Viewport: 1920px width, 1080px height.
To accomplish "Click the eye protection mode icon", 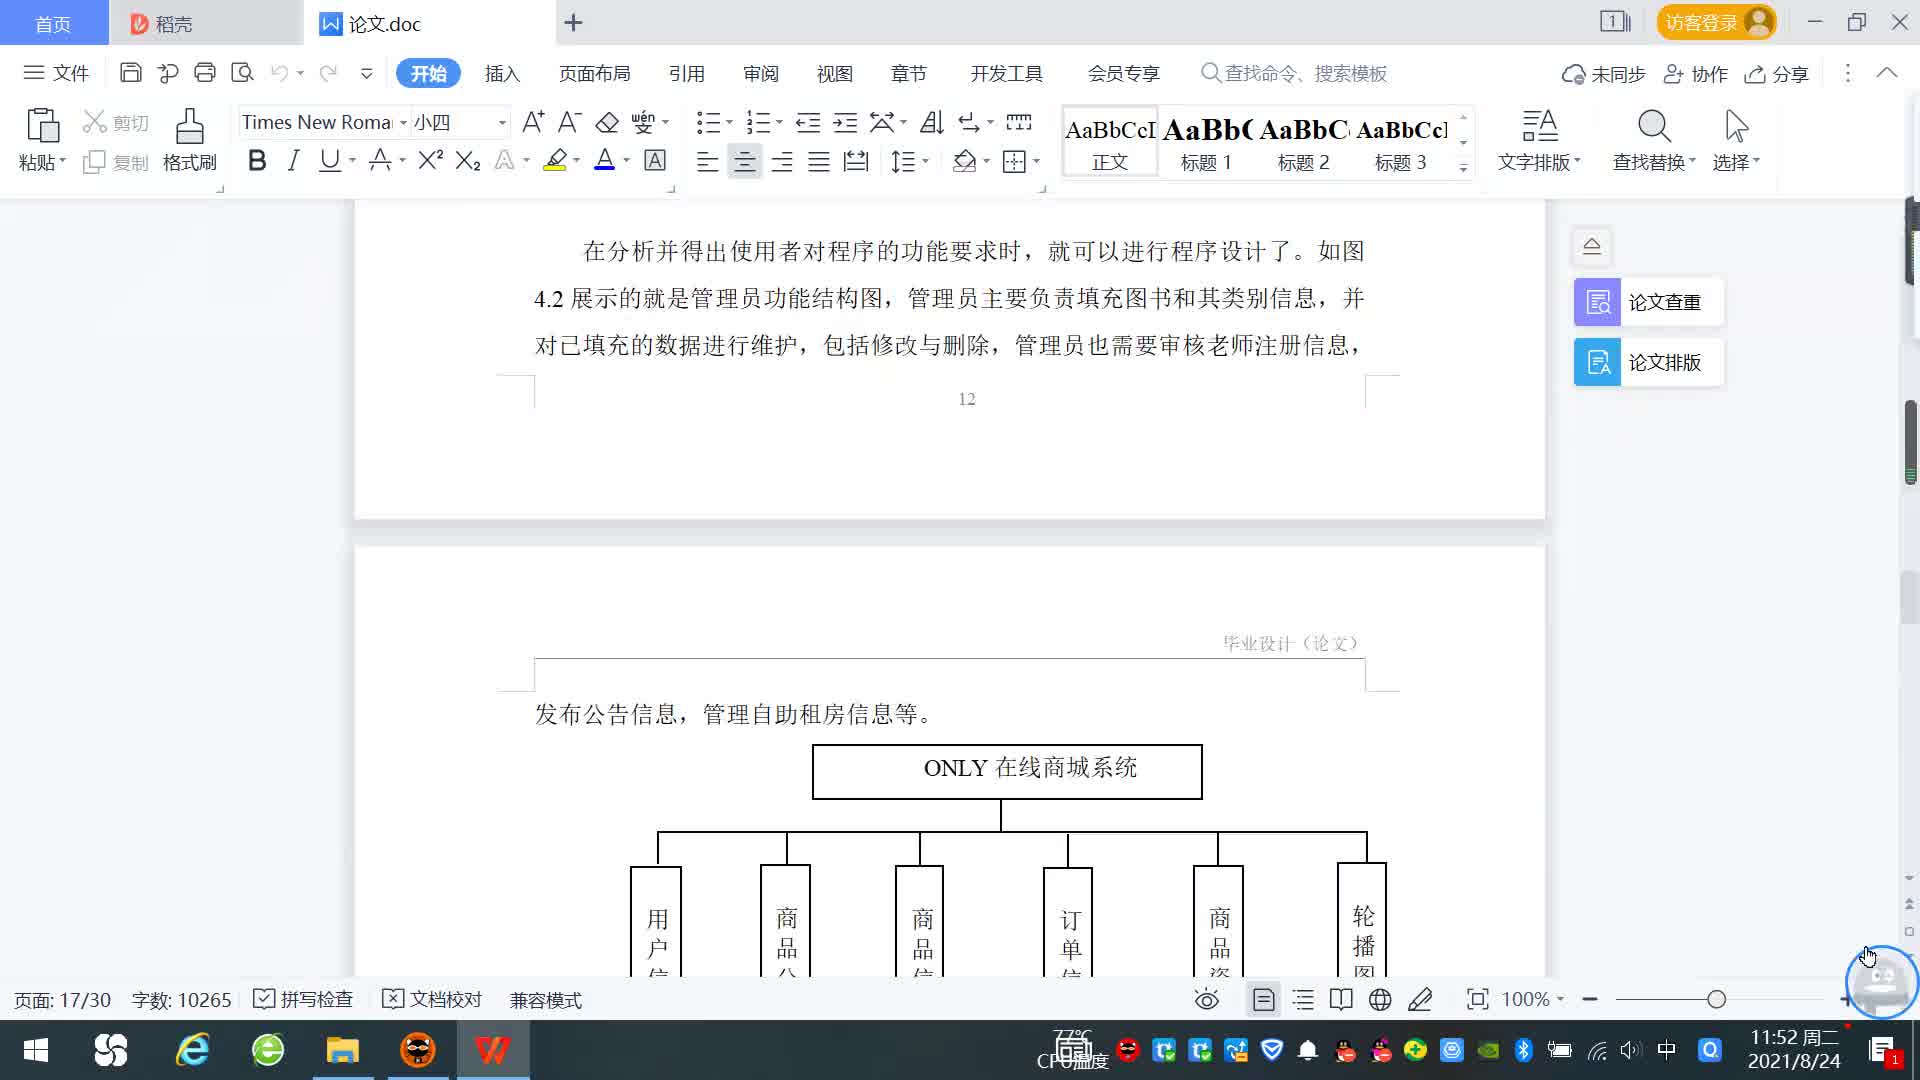I will click(1207, 999).
